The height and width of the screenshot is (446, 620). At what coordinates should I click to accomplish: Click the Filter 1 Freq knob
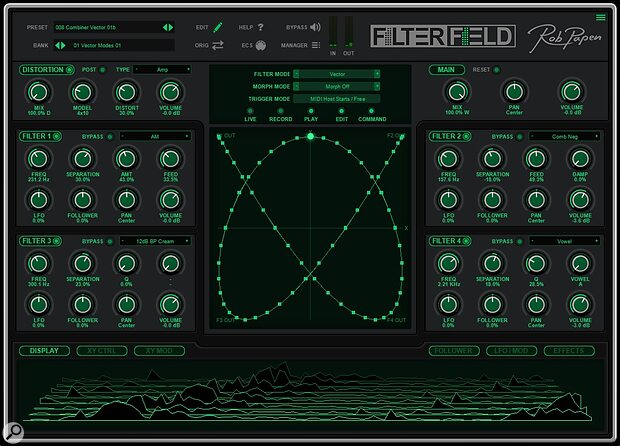click(39, 159)
